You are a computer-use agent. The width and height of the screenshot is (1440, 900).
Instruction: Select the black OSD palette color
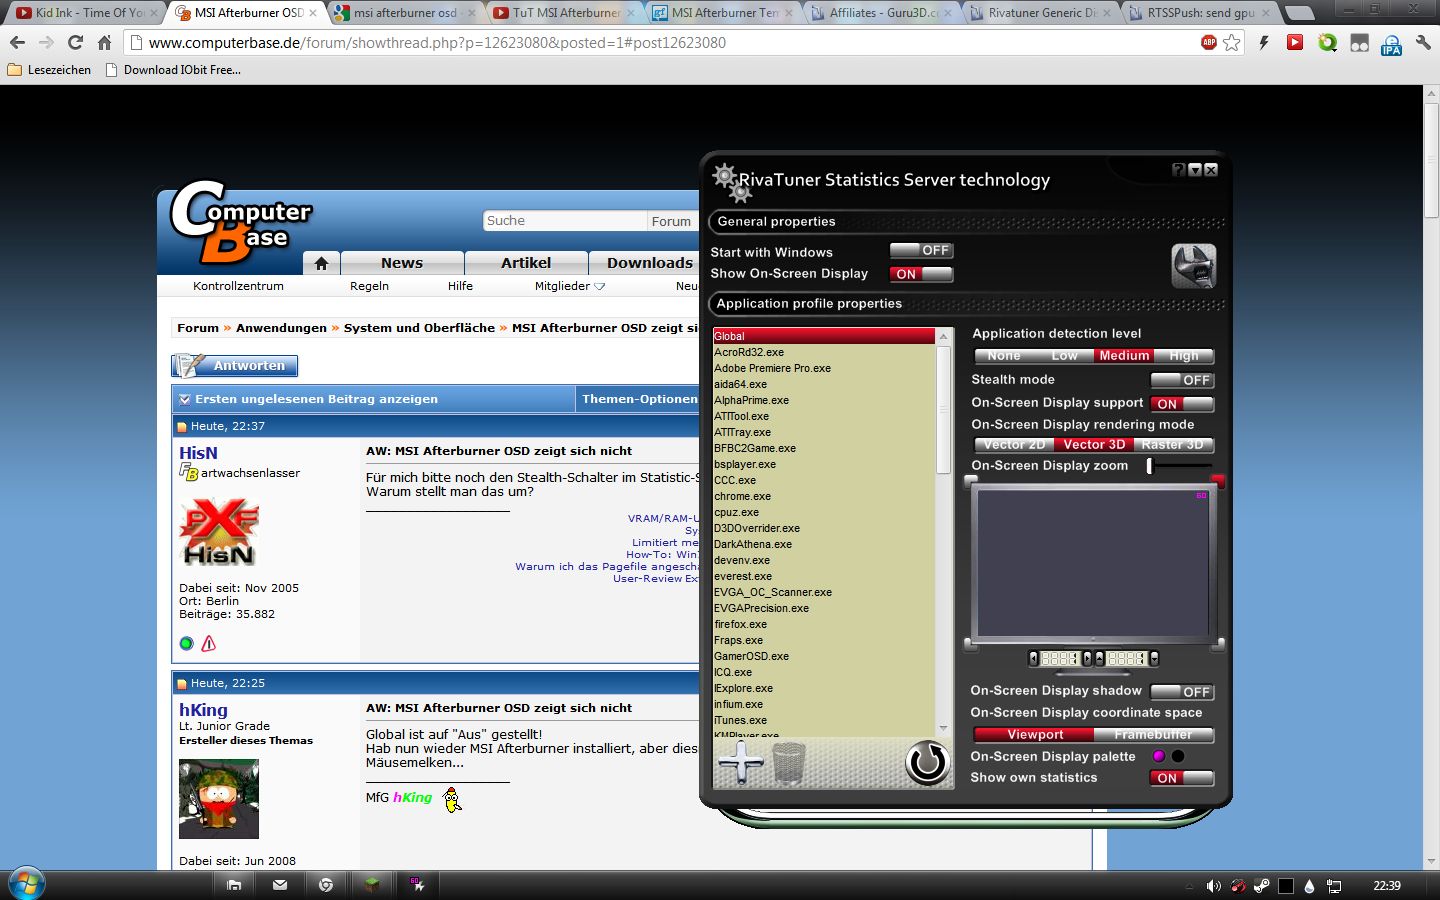coord(1178,756)
